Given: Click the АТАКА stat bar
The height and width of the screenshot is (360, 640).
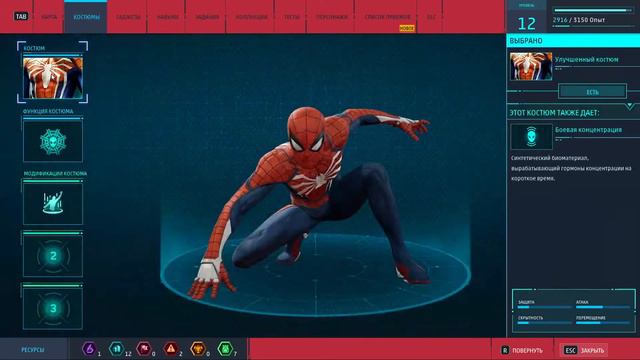Looking at the screenshot, I should pyautogui.click(x=603, y=307).
